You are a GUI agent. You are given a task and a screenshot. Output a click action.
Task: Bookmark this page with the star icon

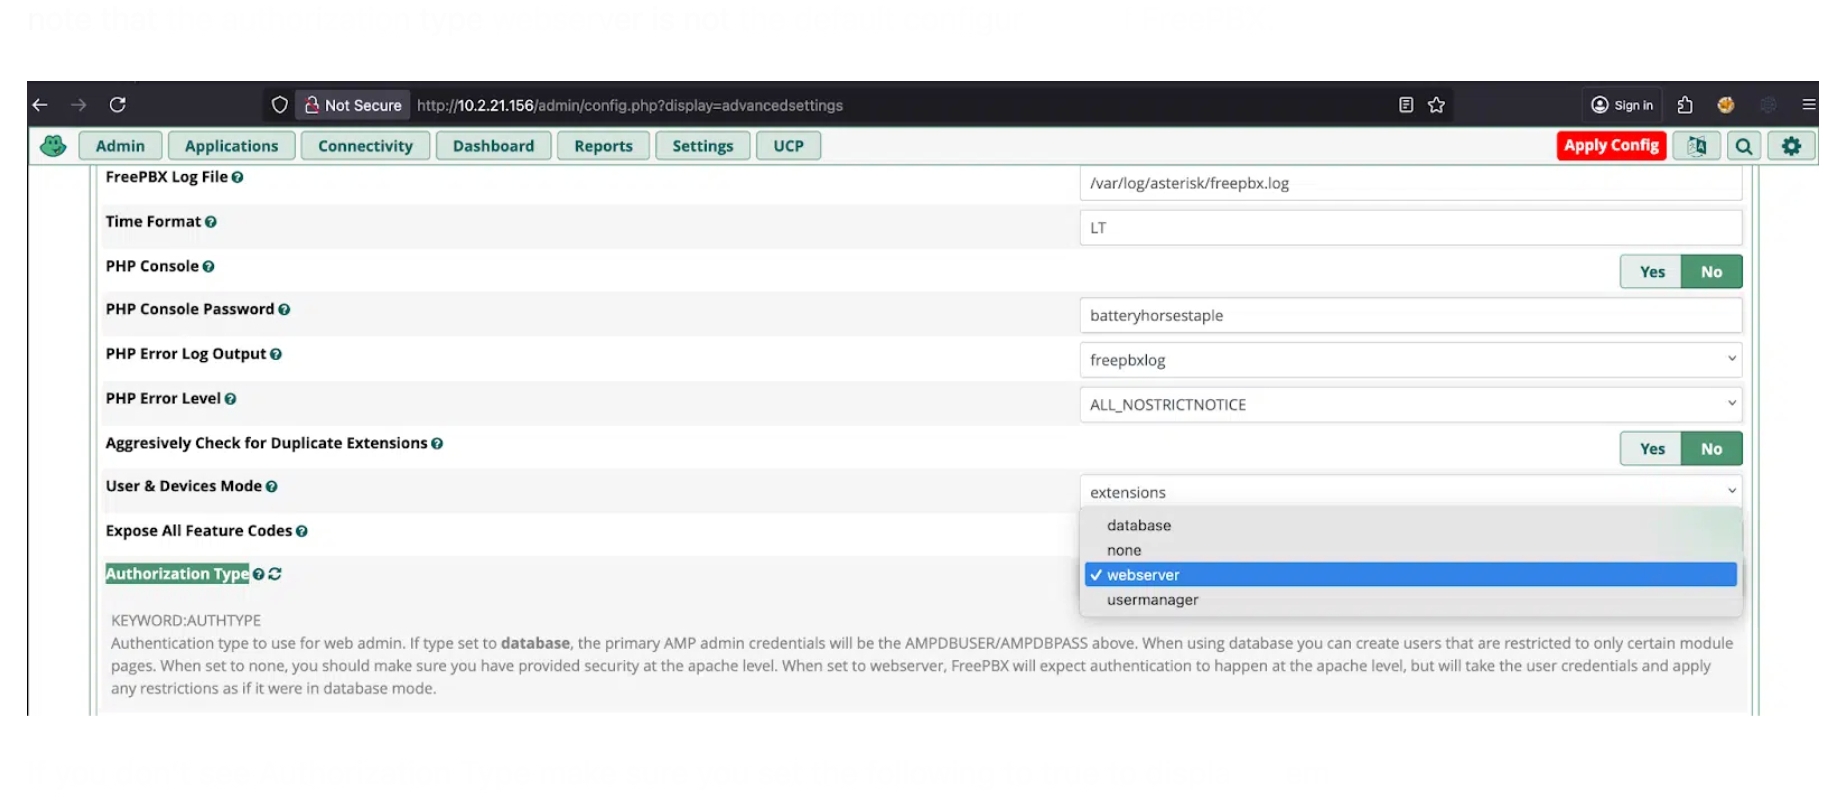1436,105
